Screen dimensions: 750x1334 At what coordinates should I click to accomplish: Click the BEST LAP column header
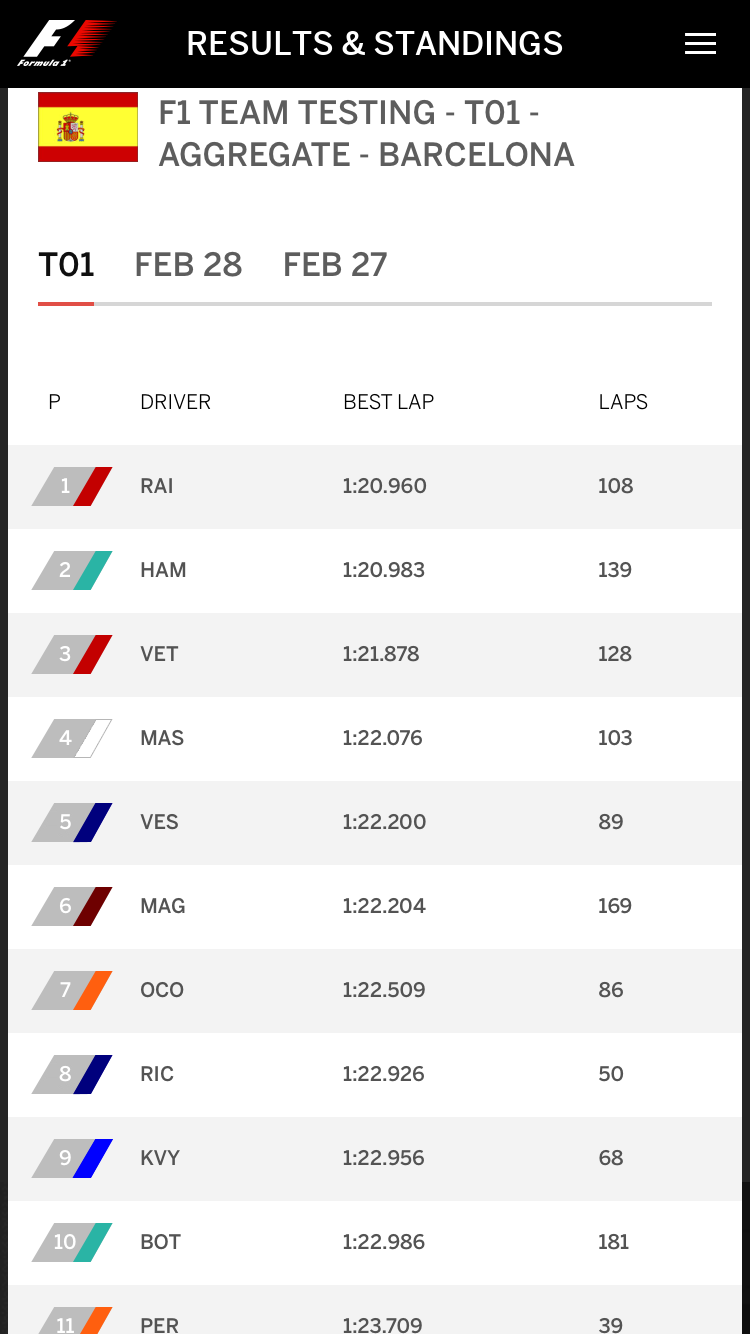(388, 402)
